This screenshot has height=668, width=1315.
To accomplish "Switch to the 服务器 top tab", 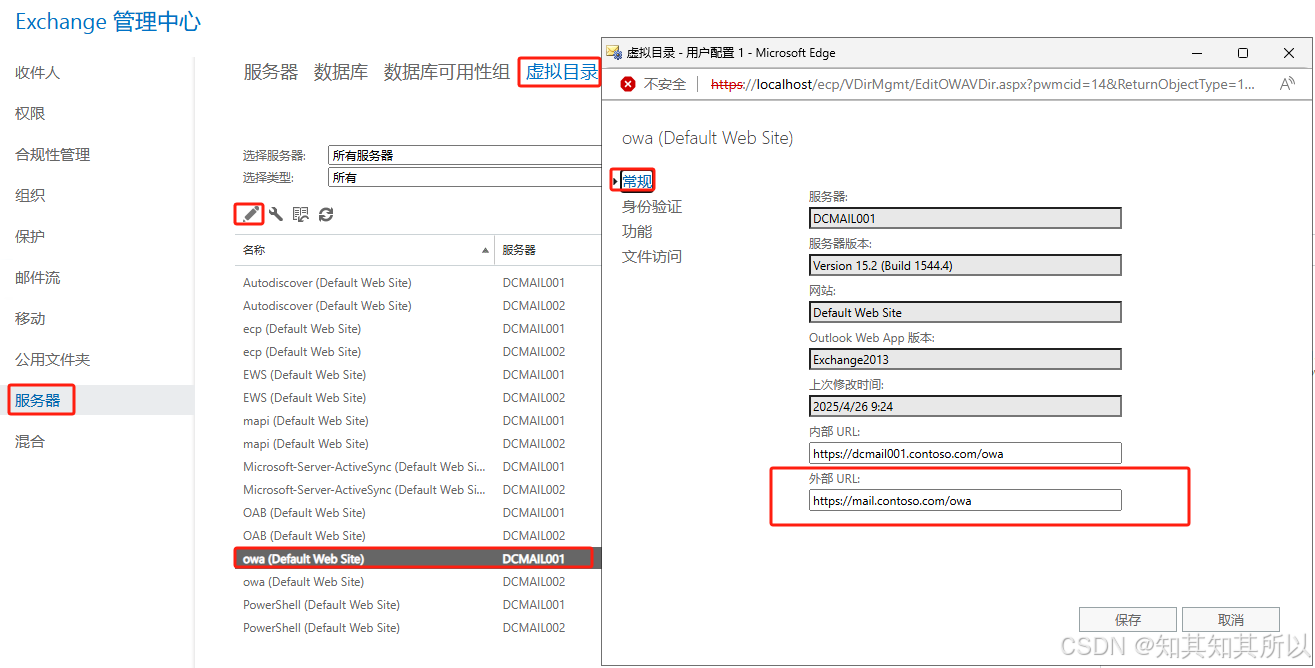I will pos(271,72).
